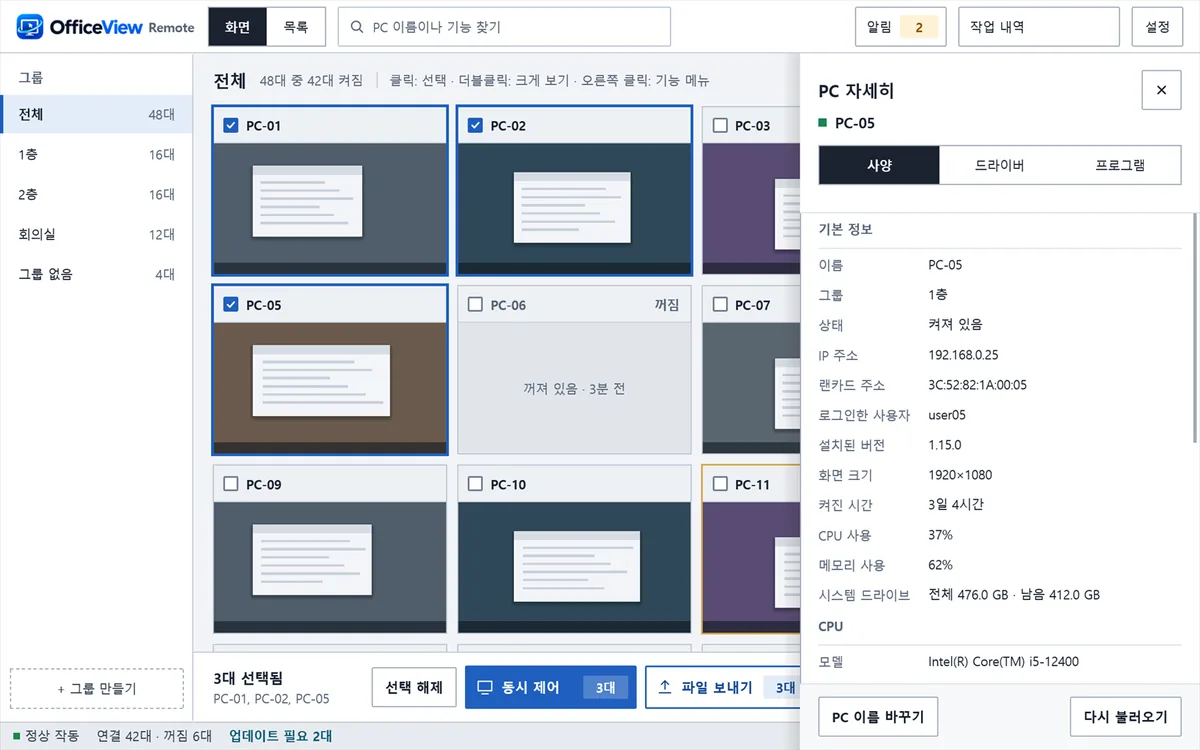The height and width of the screenshot is (750, 1200).
Task: Open the 프로그램 tab
Action: pyautogui.click(x=1120, y=165)
